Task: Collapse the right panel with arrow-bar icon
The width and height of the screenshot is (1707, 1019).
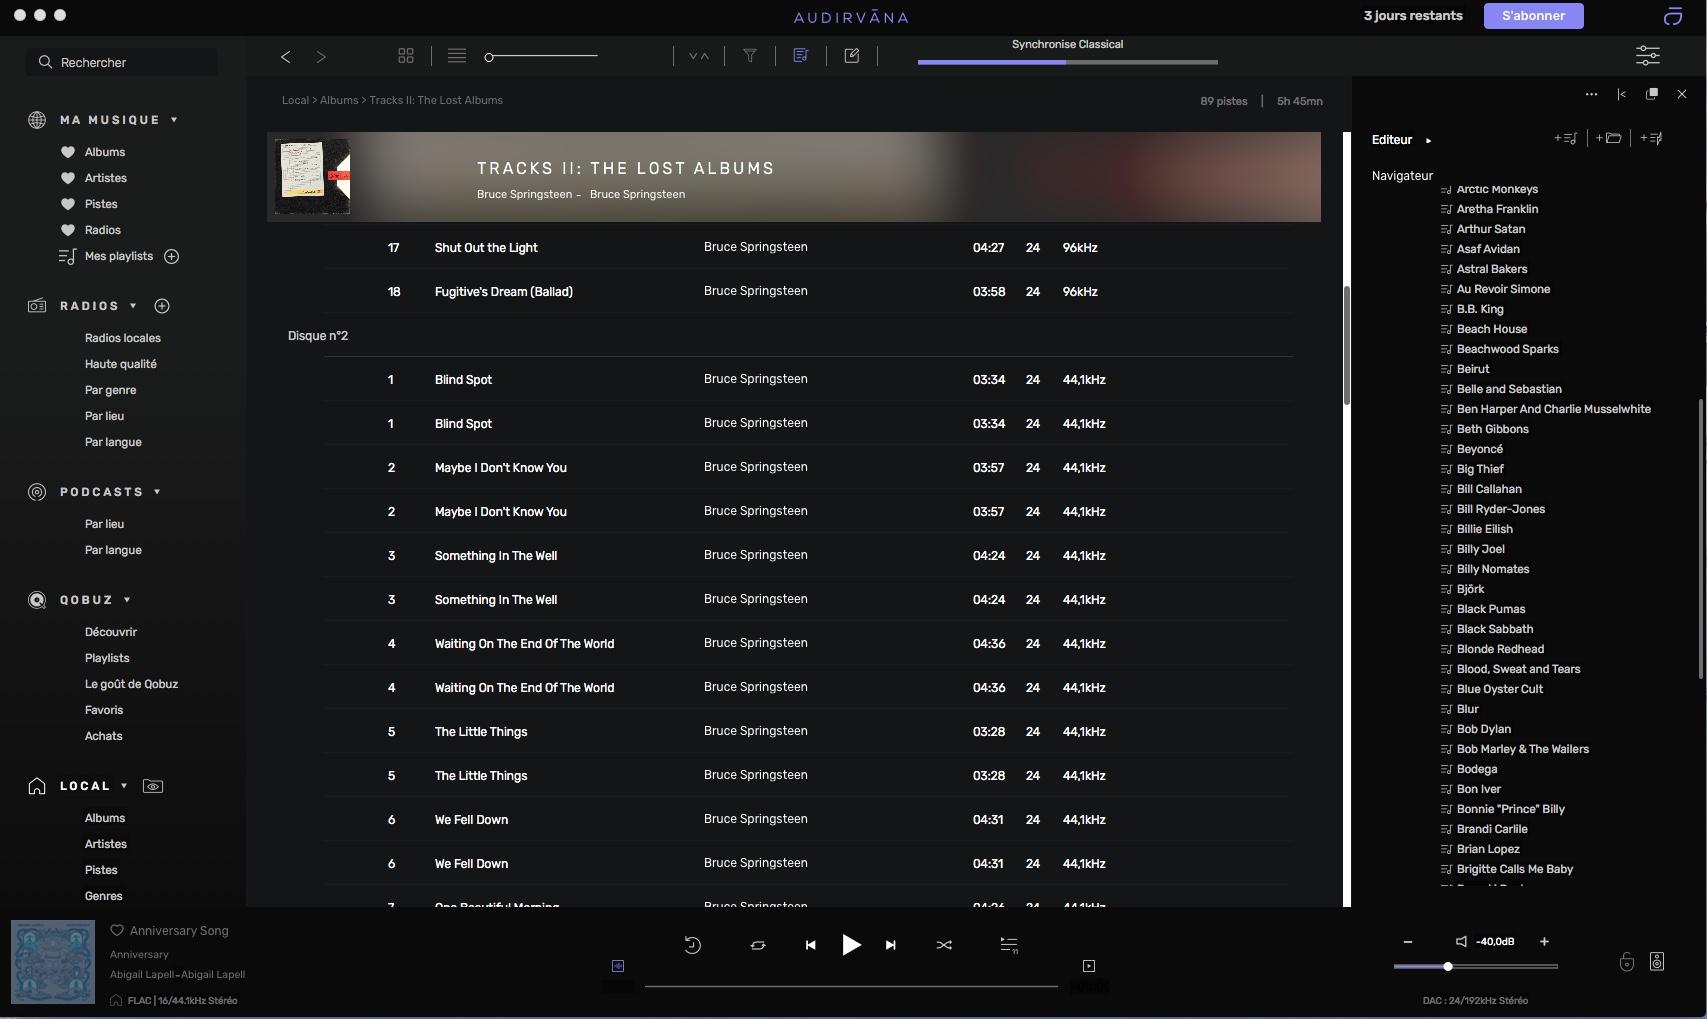Action: click(x=1621, y=94)
